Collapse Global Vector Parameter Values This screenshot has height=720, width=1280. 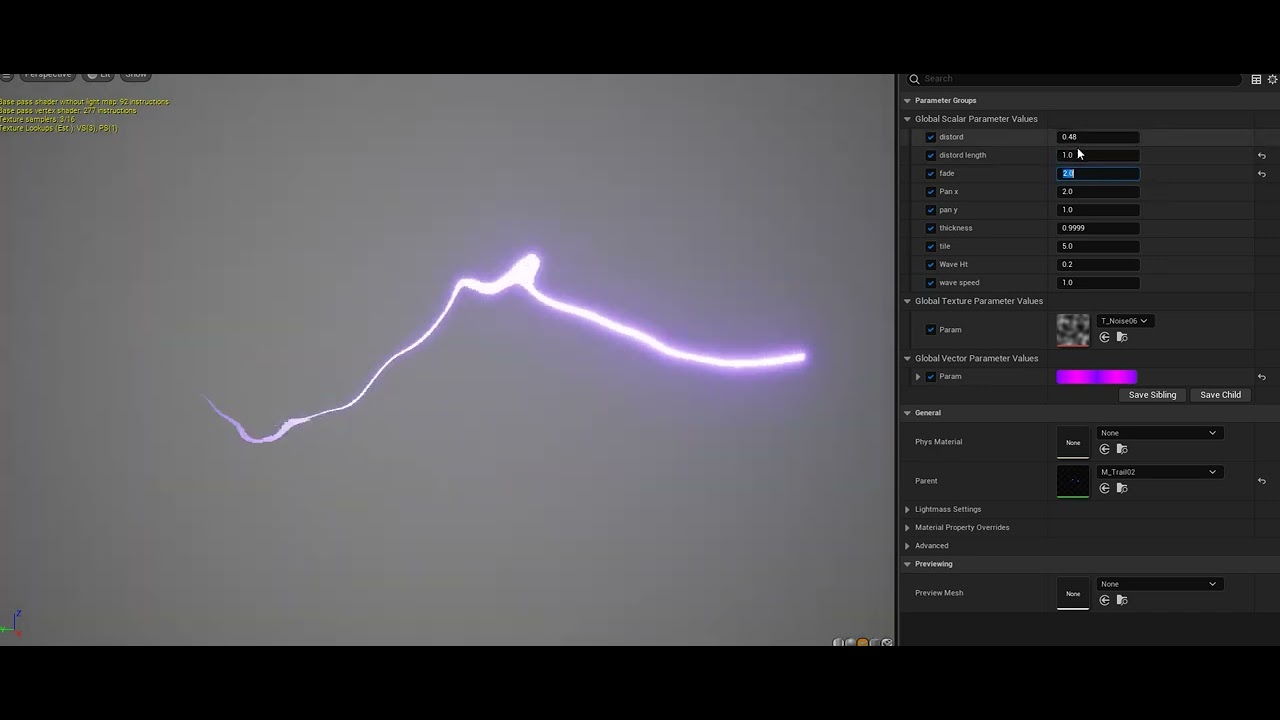click(907, 358)
